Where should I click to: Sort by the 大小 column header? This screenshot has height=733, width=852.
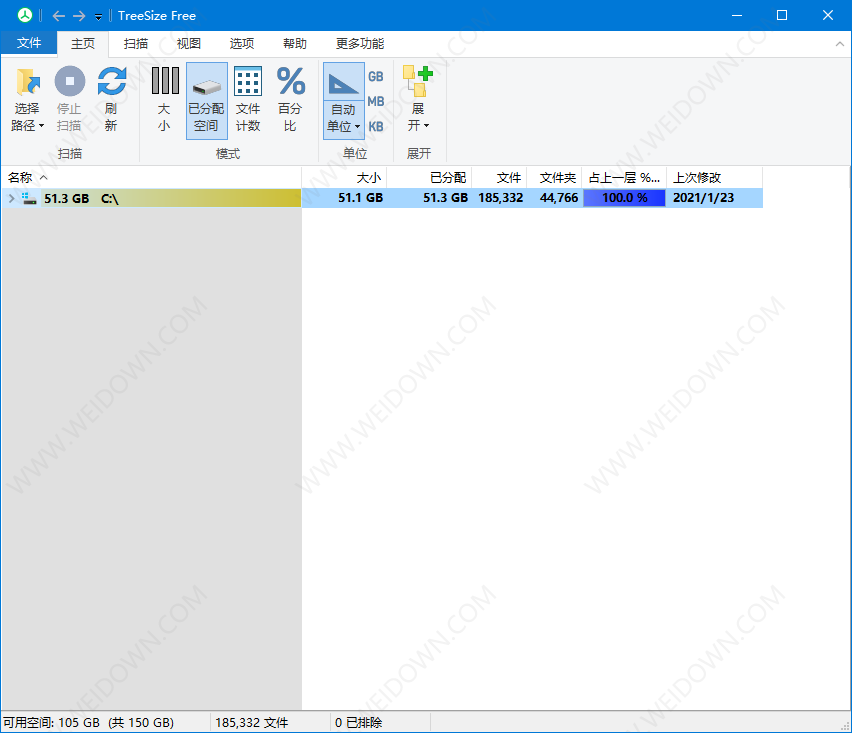point(344,178)
